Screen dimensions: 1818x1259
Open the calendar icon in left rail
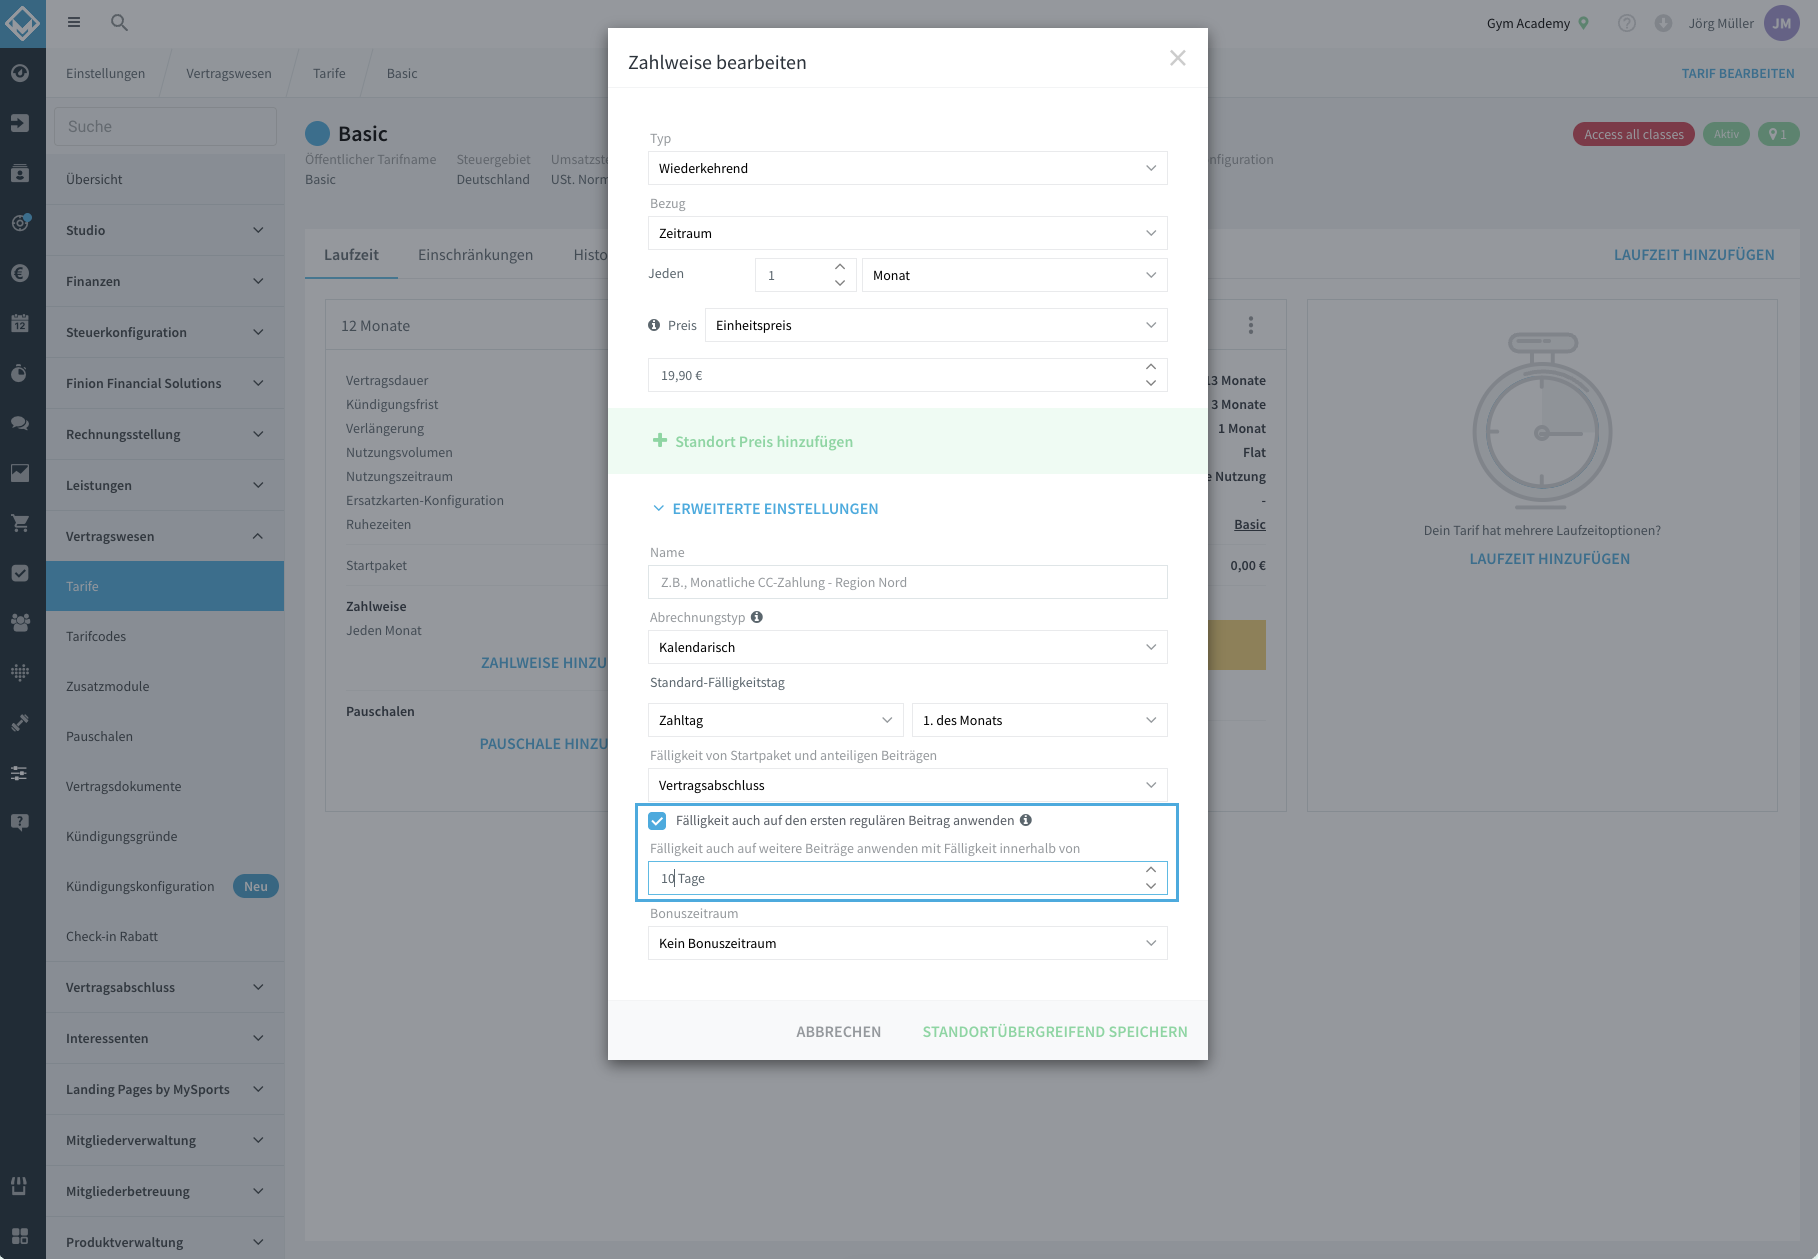click(20, 323)
